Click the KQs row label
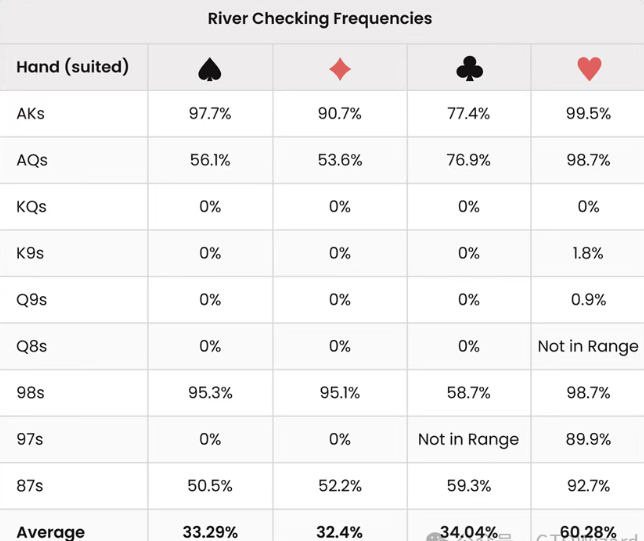This screenshot has height=541, width=644. [32, 207]
